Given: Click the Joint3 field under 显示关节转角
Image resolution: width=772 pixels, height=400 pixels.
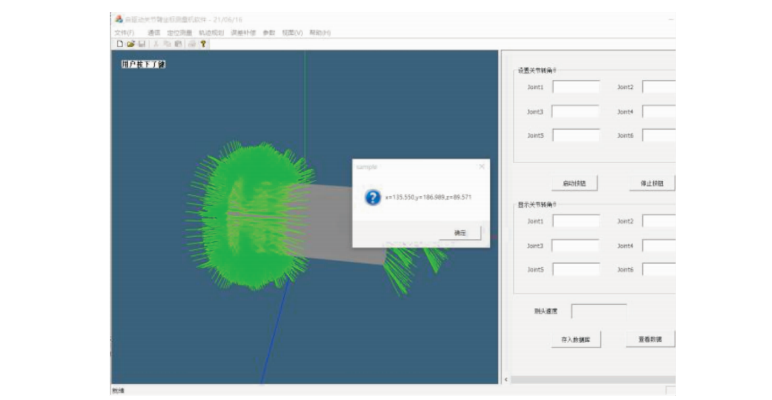Looking at the screenshot, I should pos(576,245).
